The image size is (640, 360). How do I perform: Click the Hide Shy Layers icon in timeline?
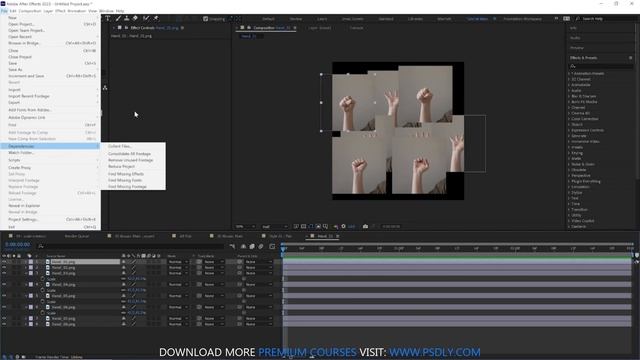coord(244,247)
